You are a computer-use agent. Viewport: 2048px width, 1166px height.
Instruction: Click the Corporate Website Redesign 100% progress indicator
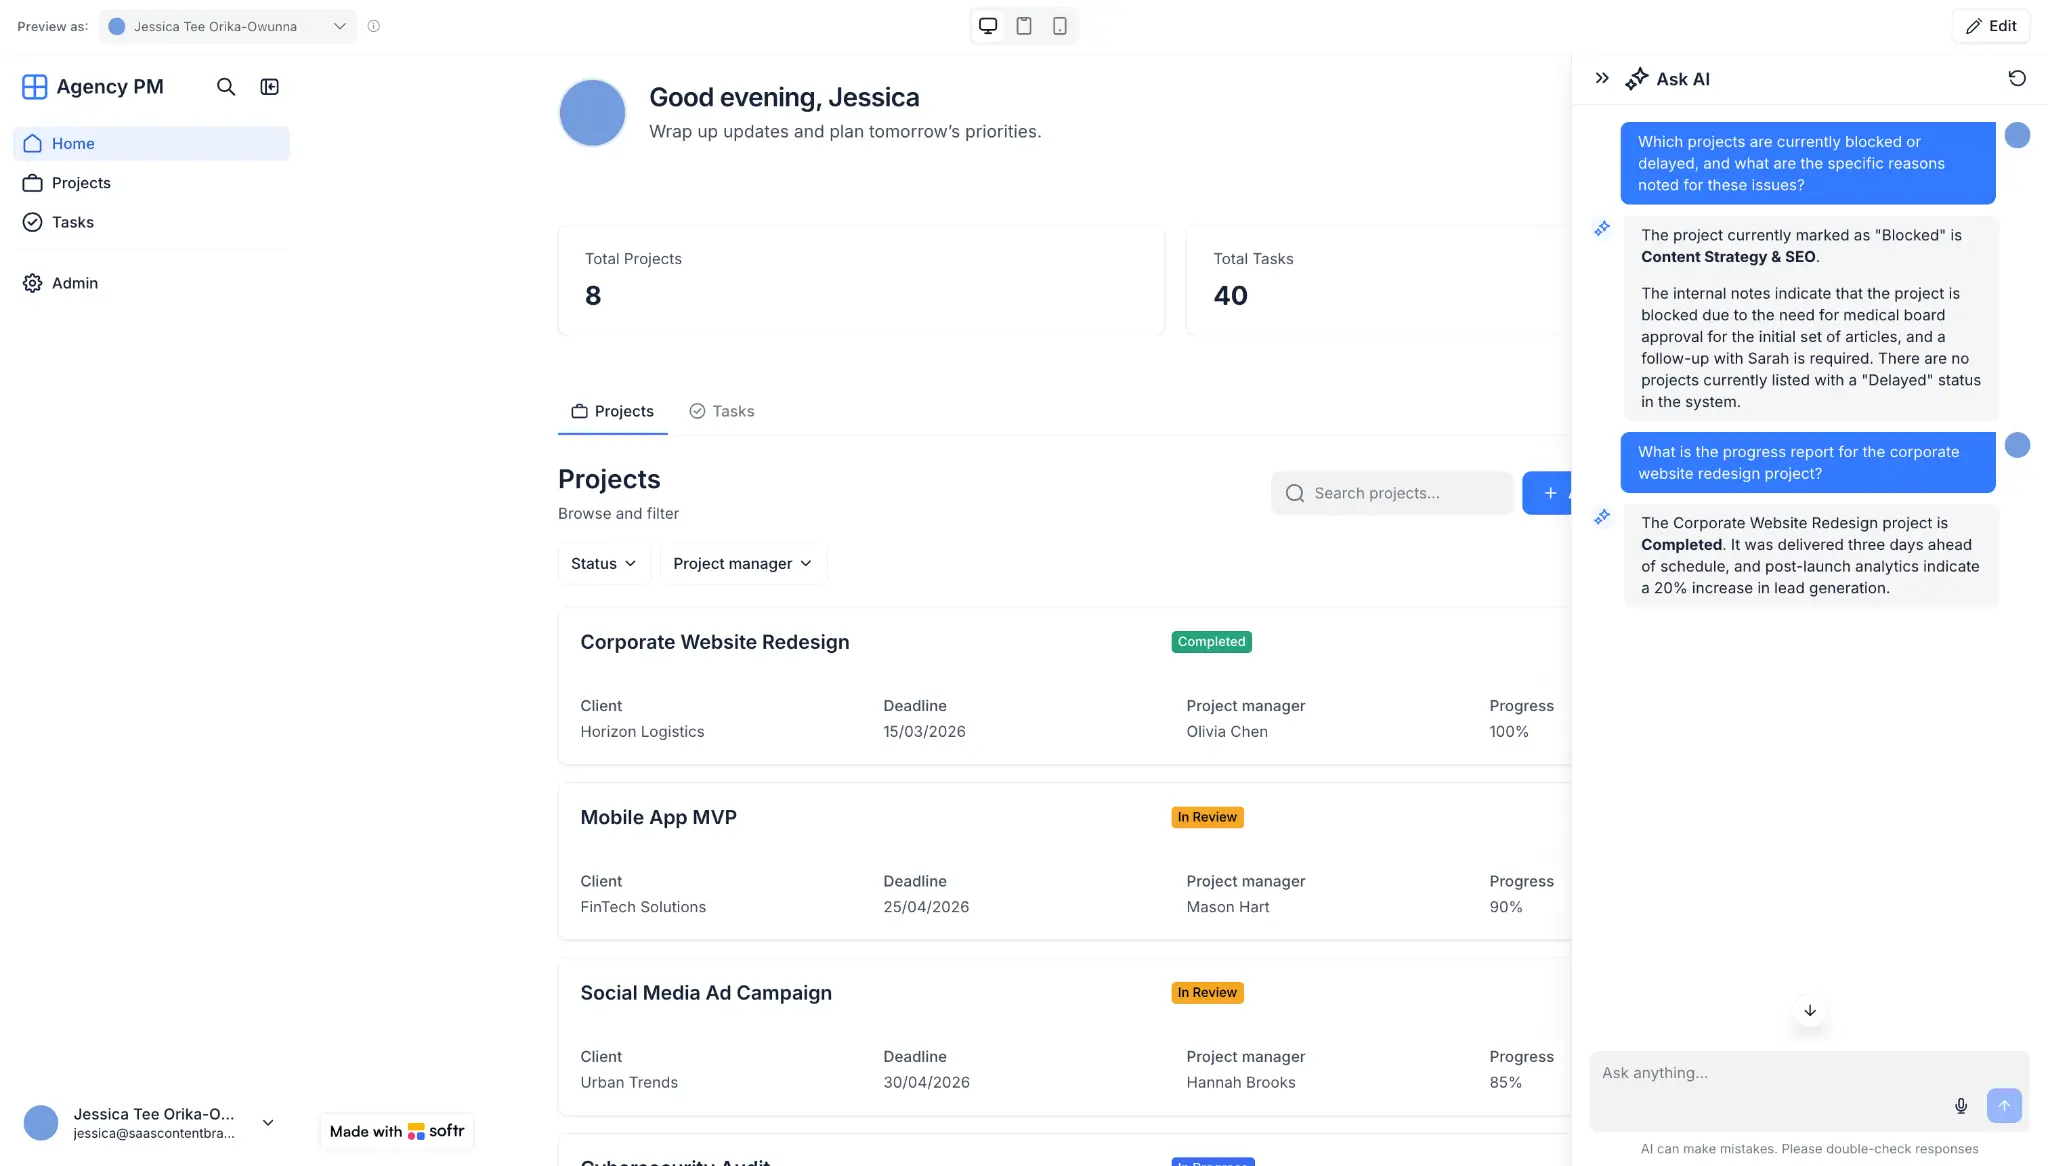pos(1509,731)
